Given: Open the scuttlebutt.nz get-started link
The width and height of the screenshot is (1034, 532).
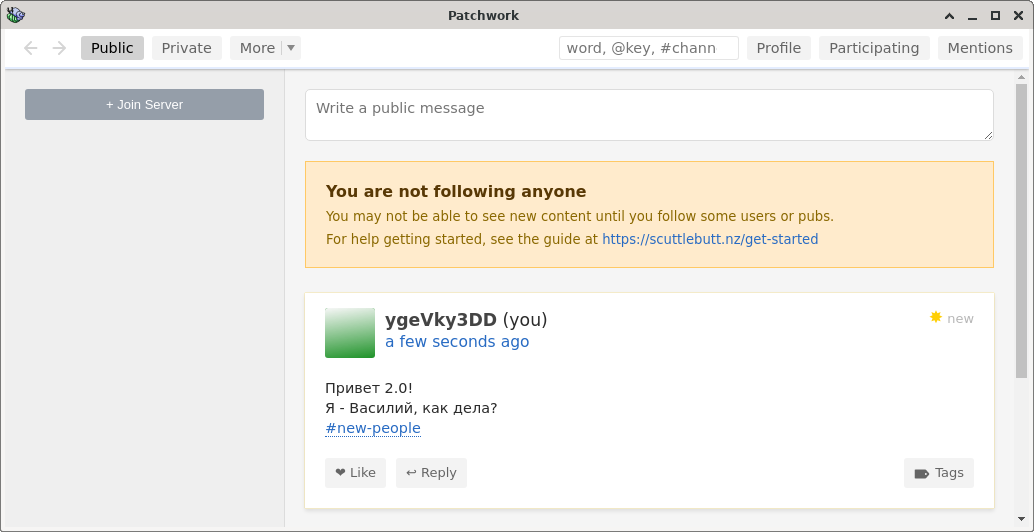Looking at the screenshot, I should (710, 239).
